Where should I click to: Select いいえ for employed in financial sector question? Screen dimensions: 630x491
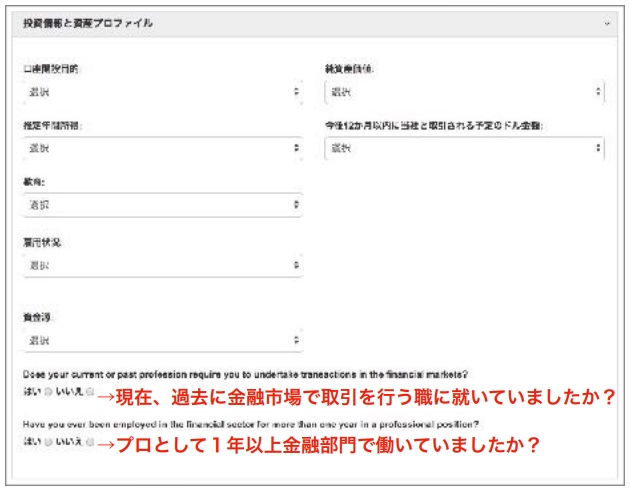pyautogui.click(x=90, y=442)
